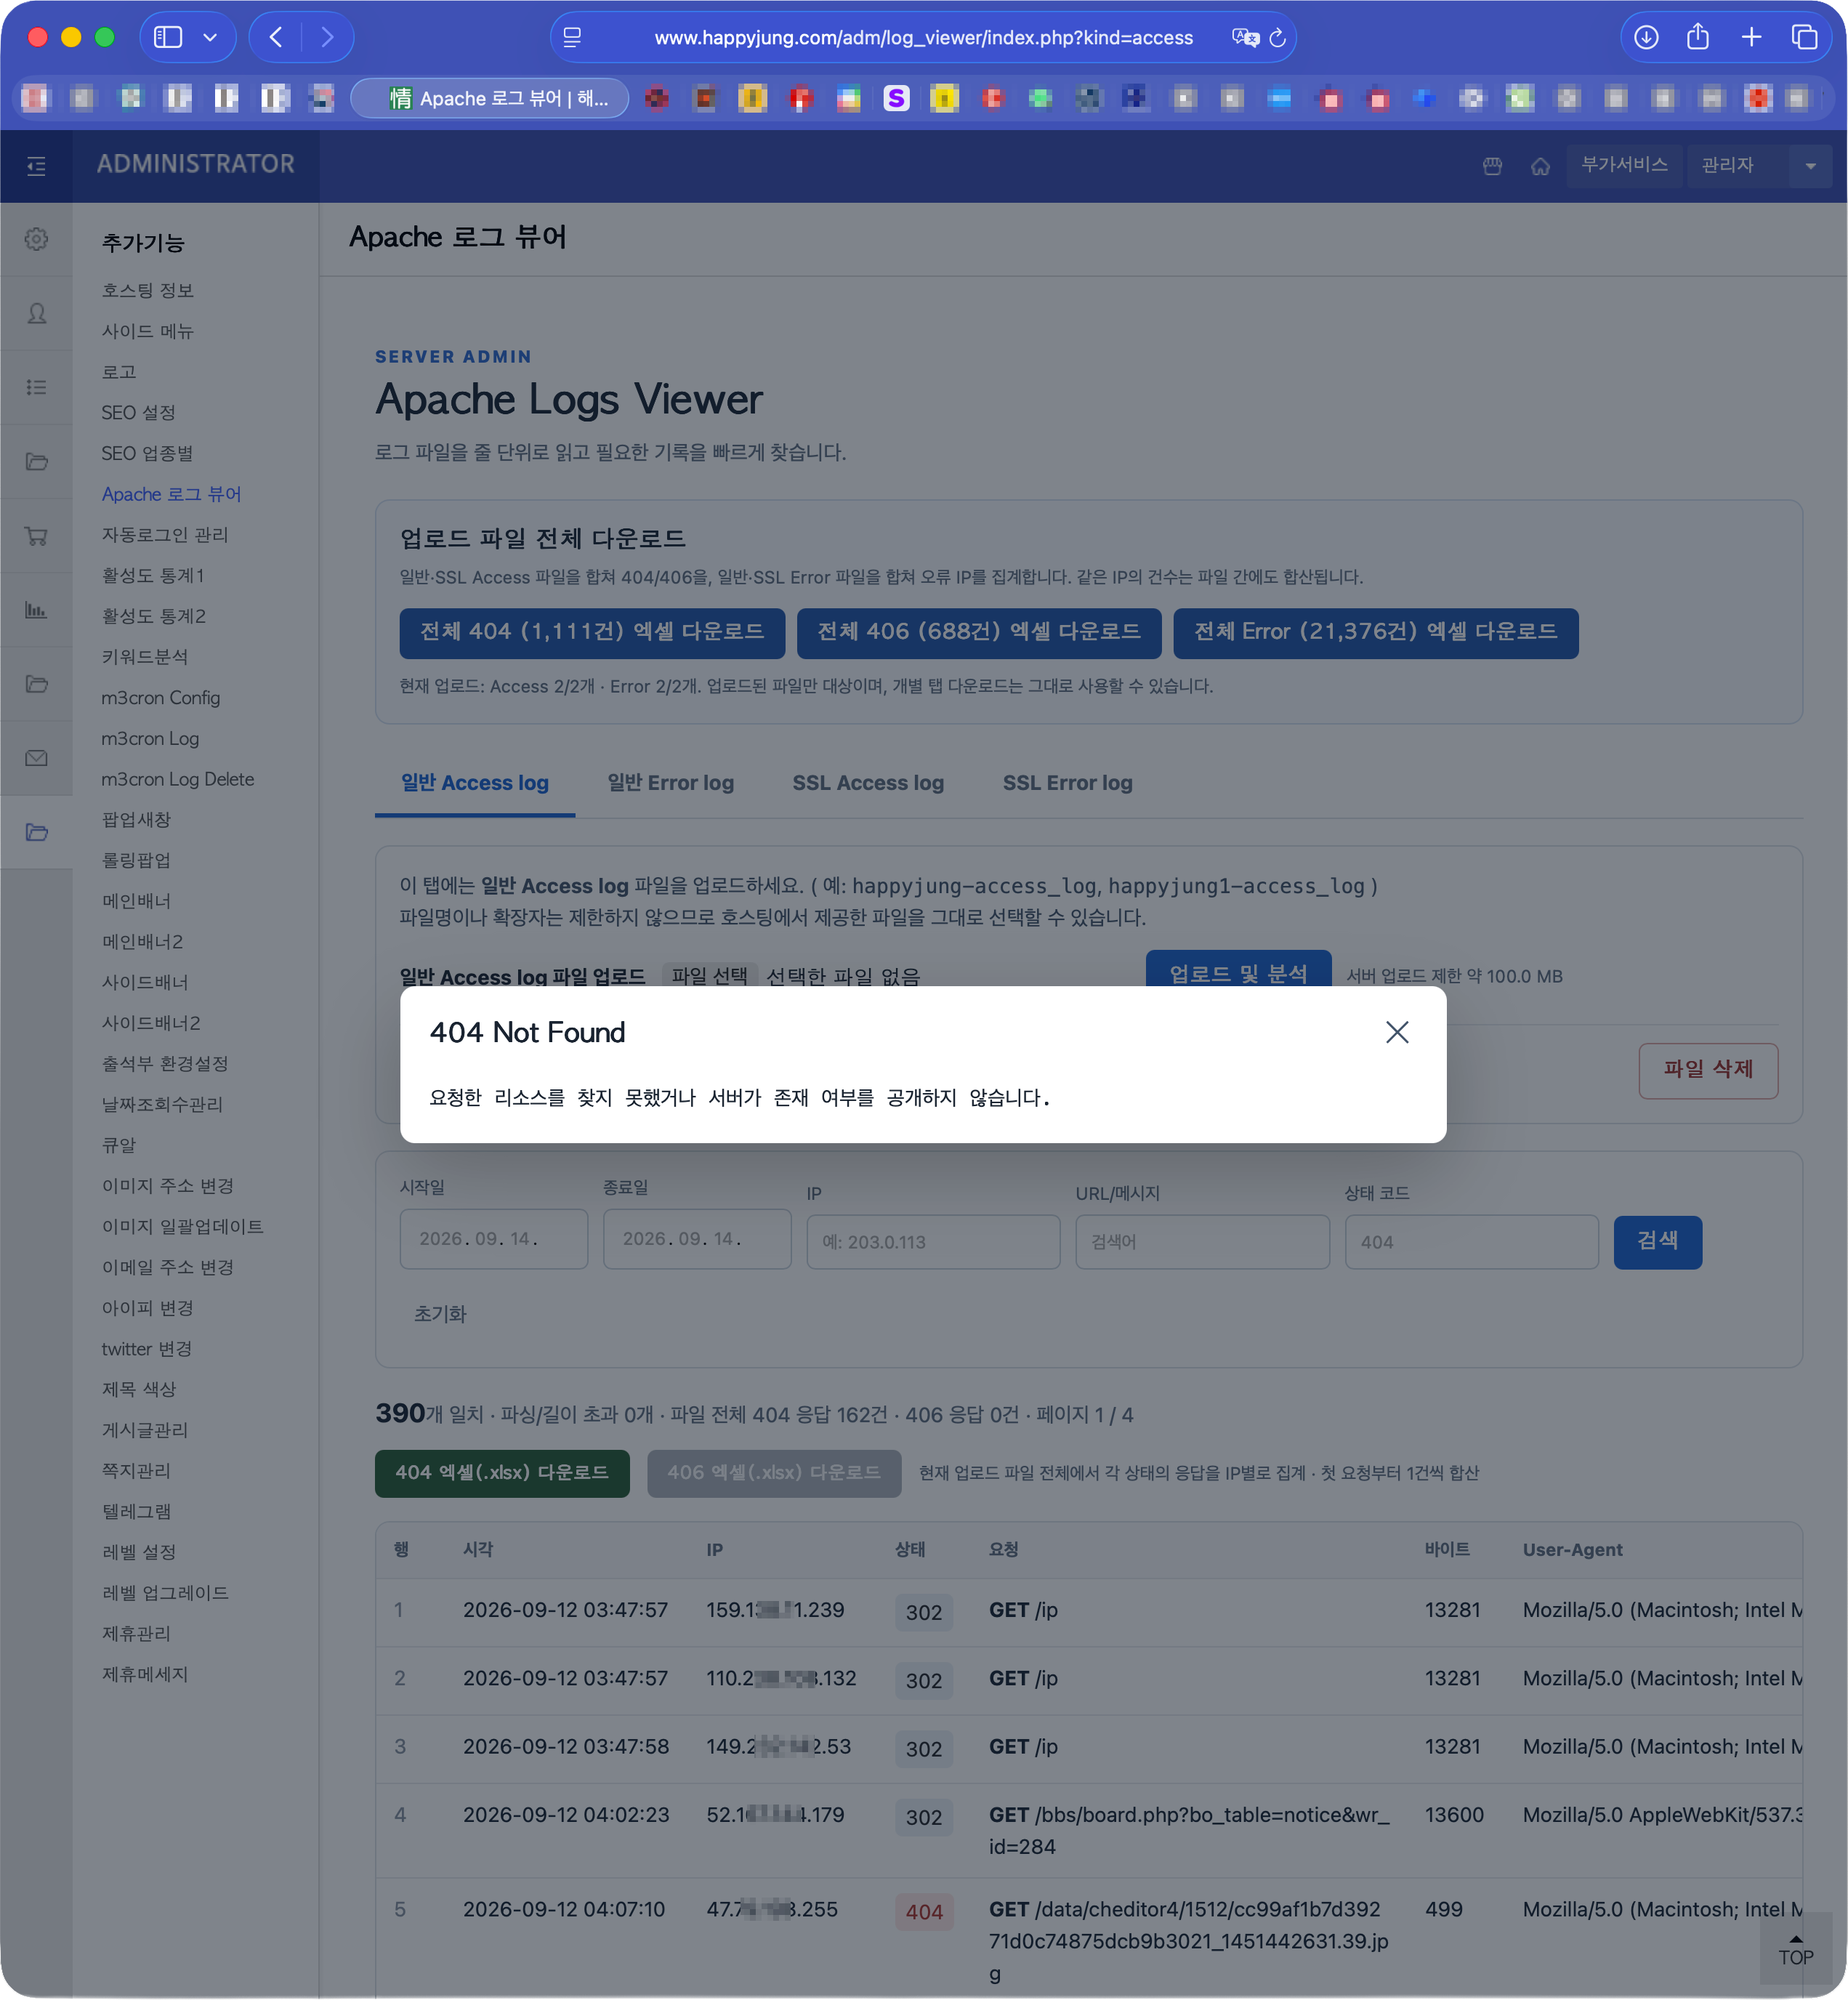This screenshot has height=2000, width=1848.
Task: Go back to the previous page
Action: point(276,37)
